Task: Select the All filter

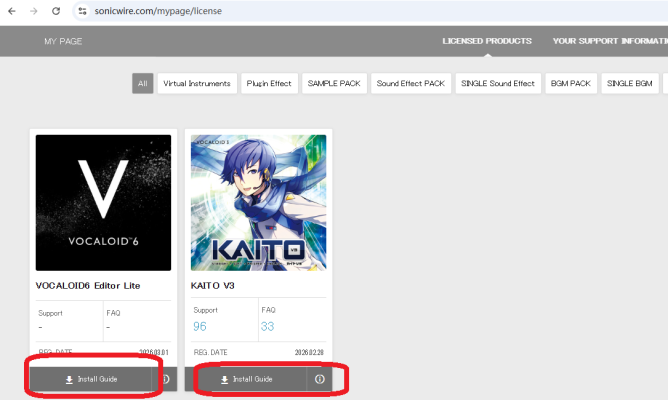Action: [x=143, y=83]
